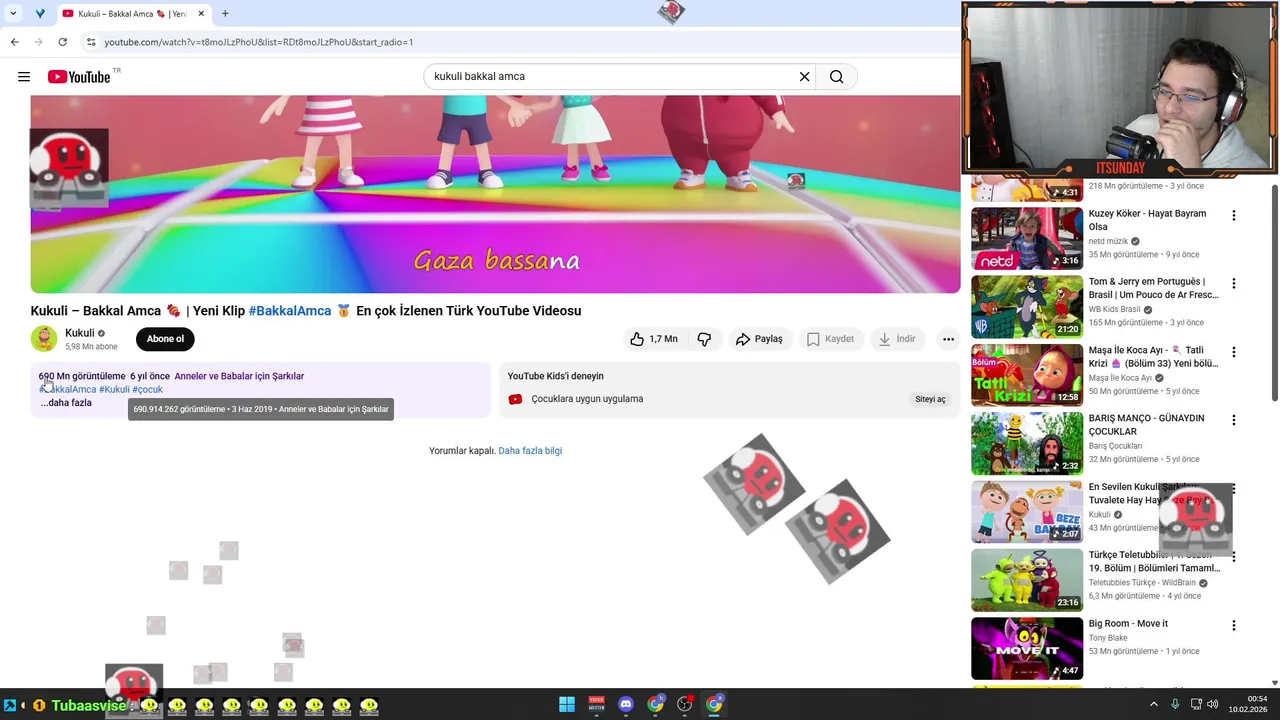Share the video via Paylaş
This screenshot has height=720, width=1280.
759,339
